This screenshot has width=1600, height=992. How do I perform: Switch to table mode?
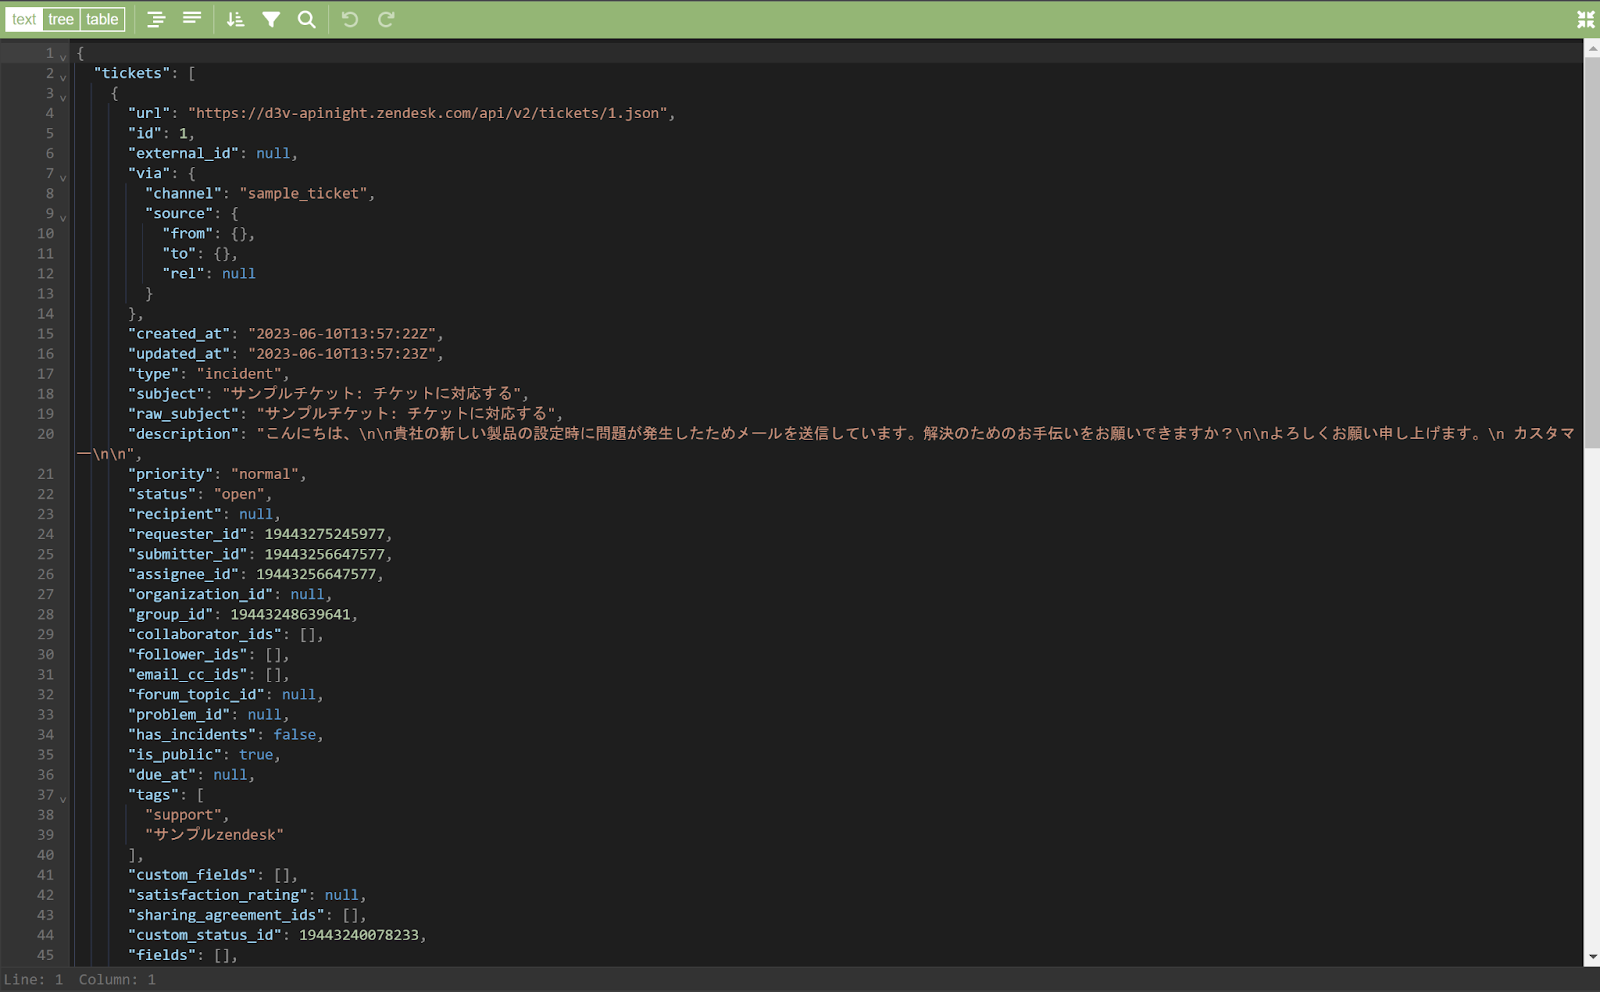coord(102,19)
